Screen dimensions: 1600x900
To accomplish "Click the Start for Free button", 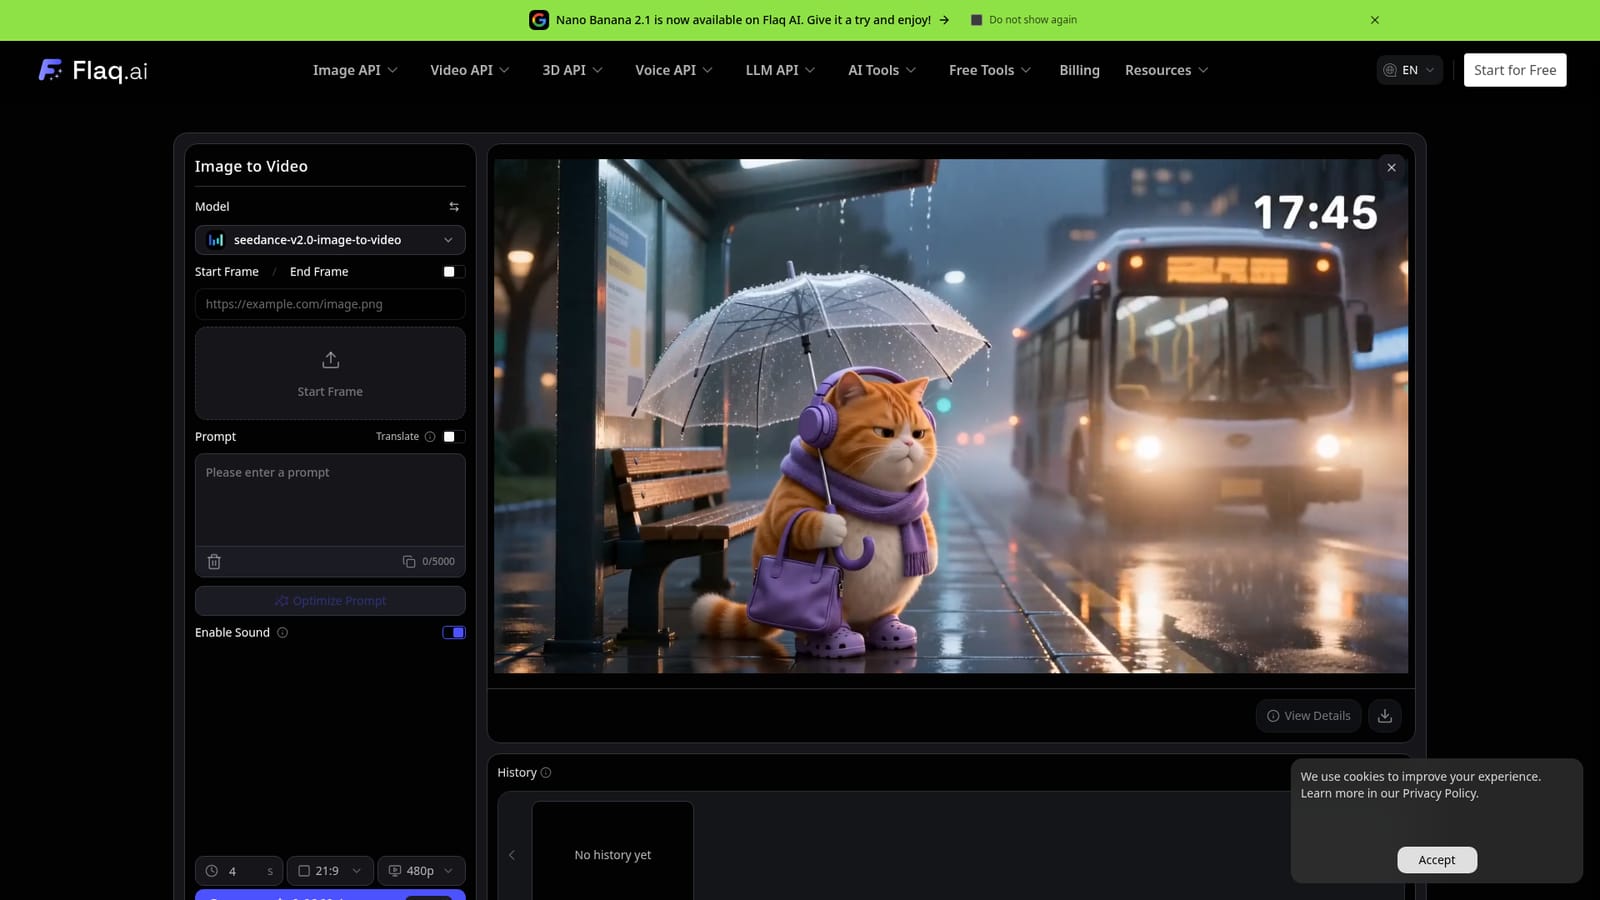I will (x=1515, y=70).
